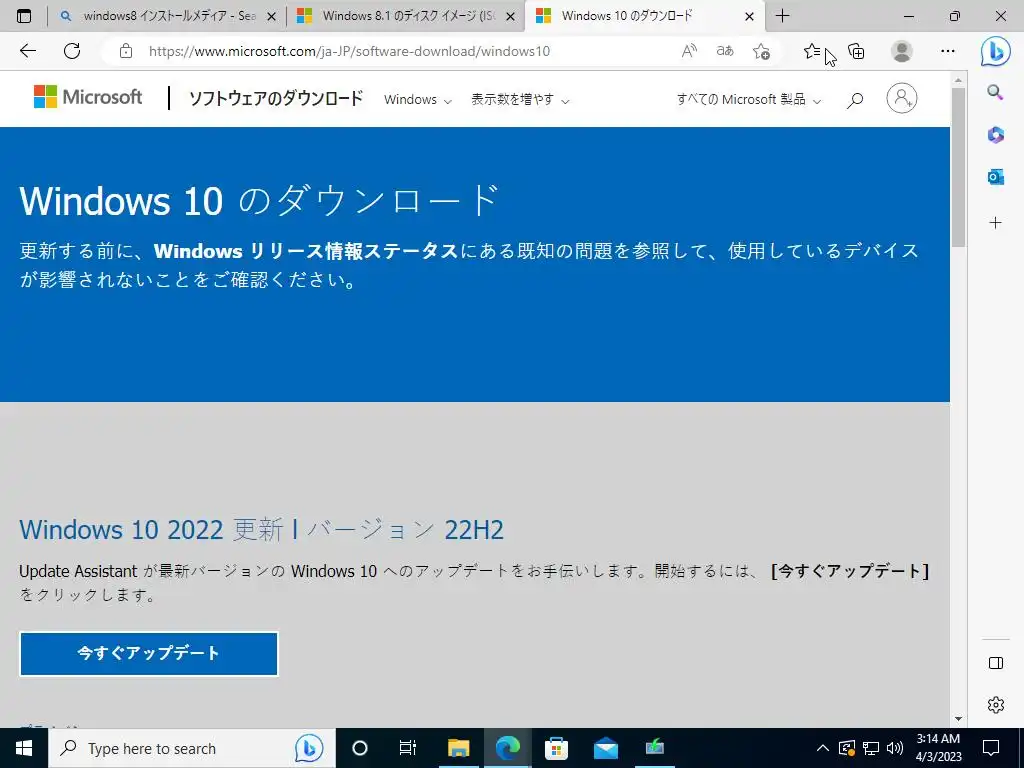
Task: Open the Favorites list icon
Action: 812,51
